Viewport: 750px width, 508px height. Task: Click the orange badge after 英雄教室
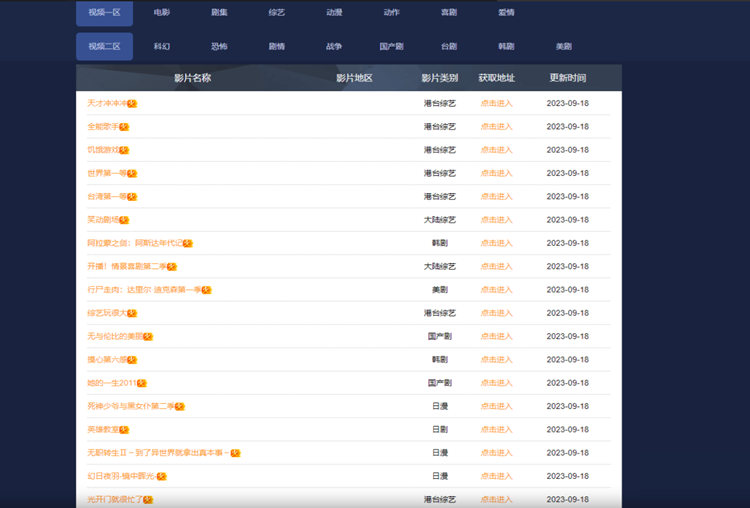124,429
